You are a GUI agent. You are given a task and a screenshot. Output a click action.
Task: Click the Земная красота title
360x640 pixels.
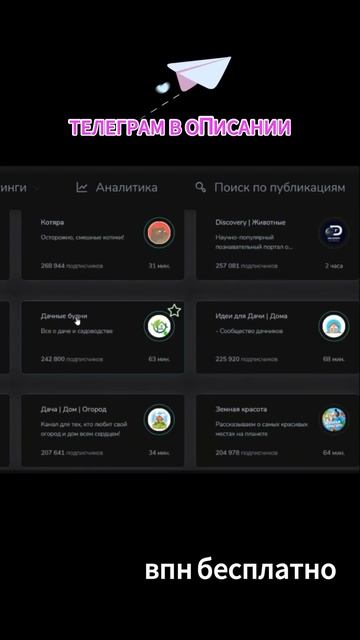coord(241,409)
